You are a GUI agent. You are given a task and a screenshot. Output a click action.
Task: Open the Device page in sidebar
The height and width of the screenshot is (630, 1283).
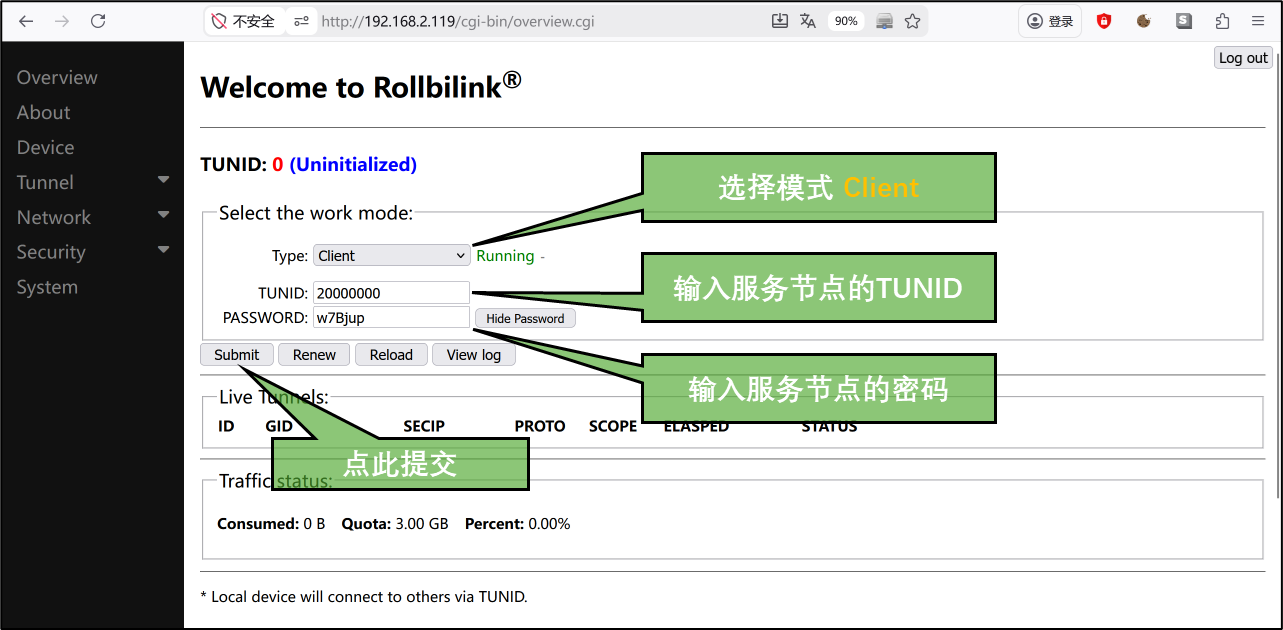45,147
